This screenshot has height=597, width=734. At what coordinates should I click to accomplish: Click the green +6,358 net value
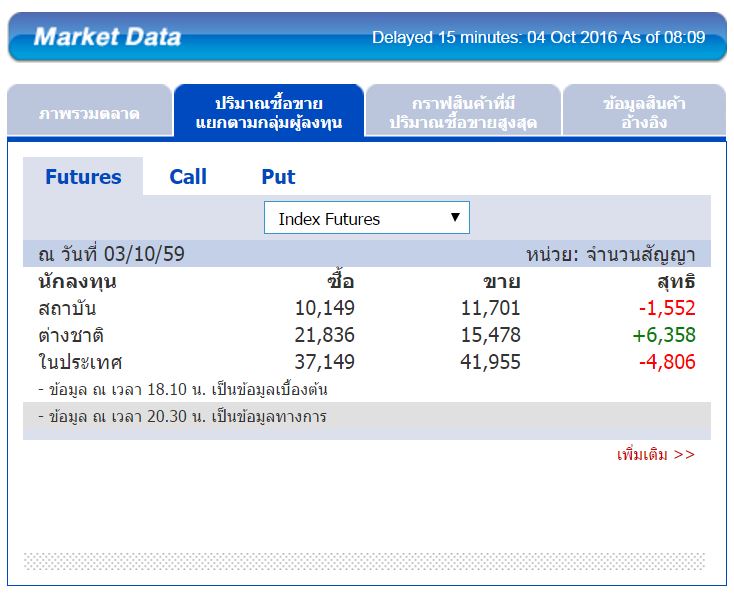point(663,335)
